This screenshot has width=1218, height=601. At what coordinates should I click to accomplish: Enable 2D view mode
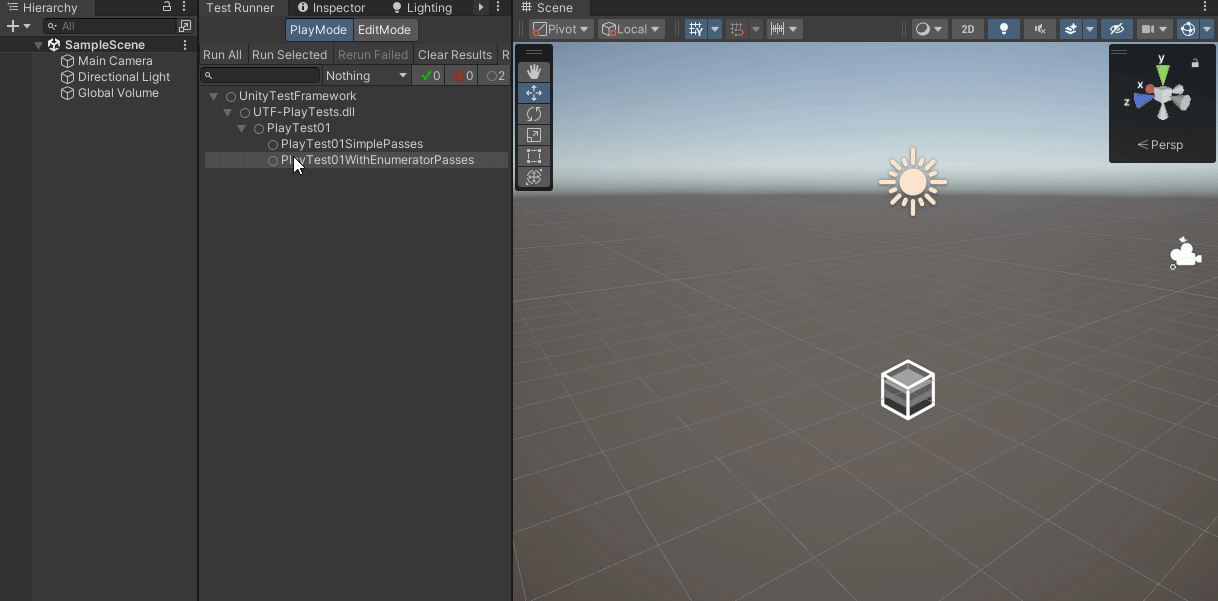click(967, 29)
